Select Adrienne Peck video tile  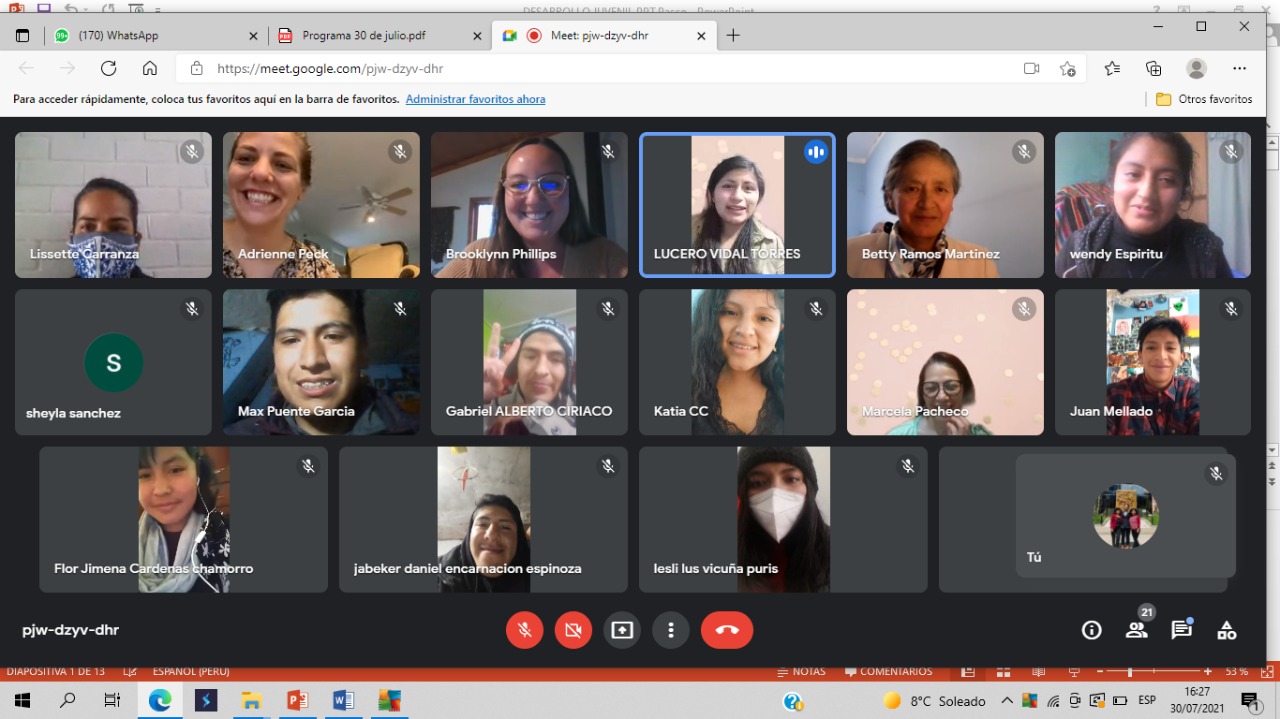pyautogui.click(x=321, y=205)
